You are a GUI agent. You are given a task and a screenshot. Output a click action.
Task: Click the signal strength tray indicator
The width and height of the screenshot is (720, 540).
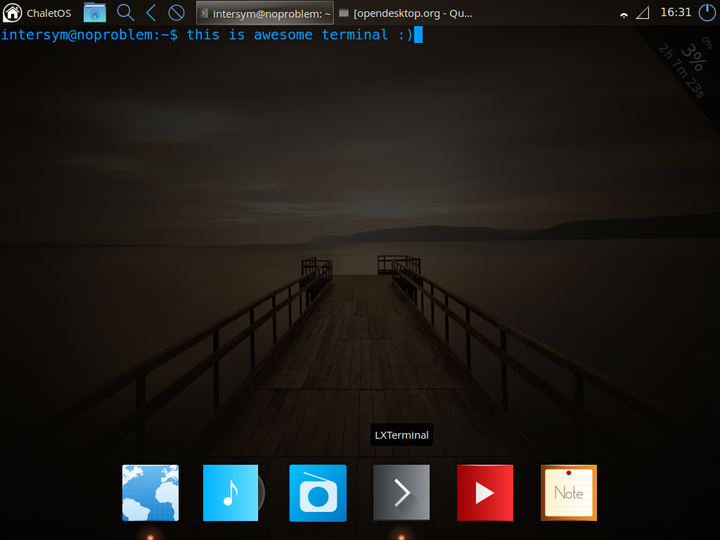tap(643, 13)
